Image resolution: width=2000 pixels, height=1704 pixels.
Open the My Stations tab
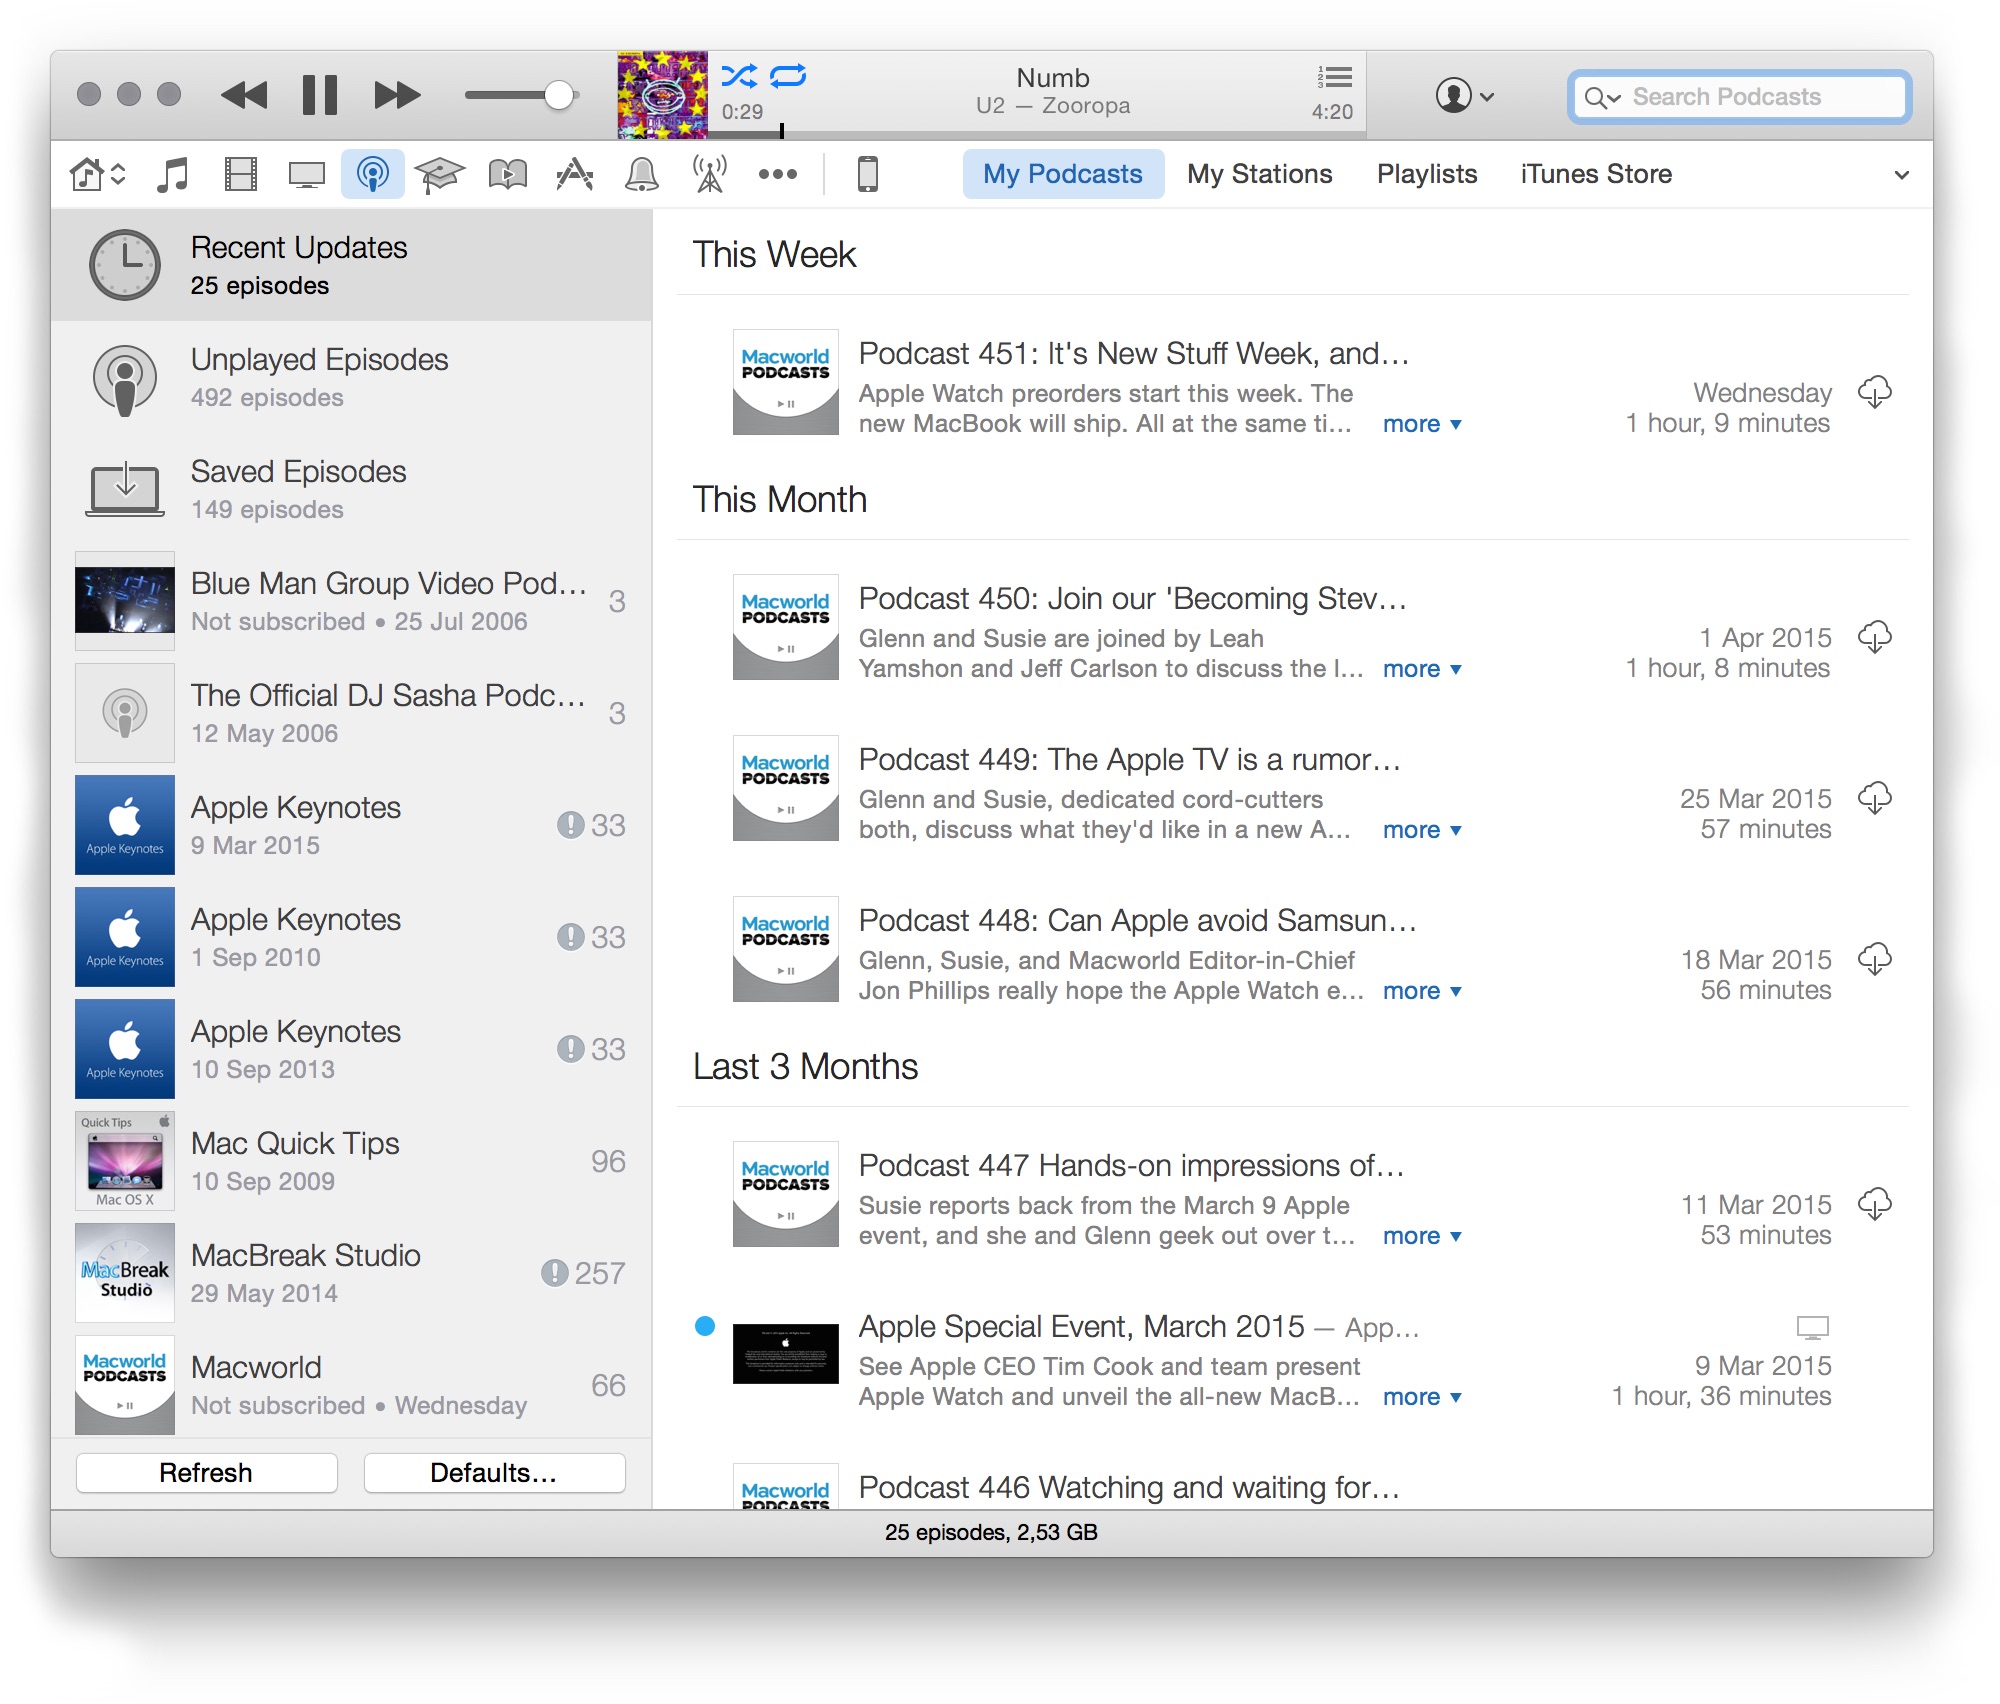coord(1259,174)
